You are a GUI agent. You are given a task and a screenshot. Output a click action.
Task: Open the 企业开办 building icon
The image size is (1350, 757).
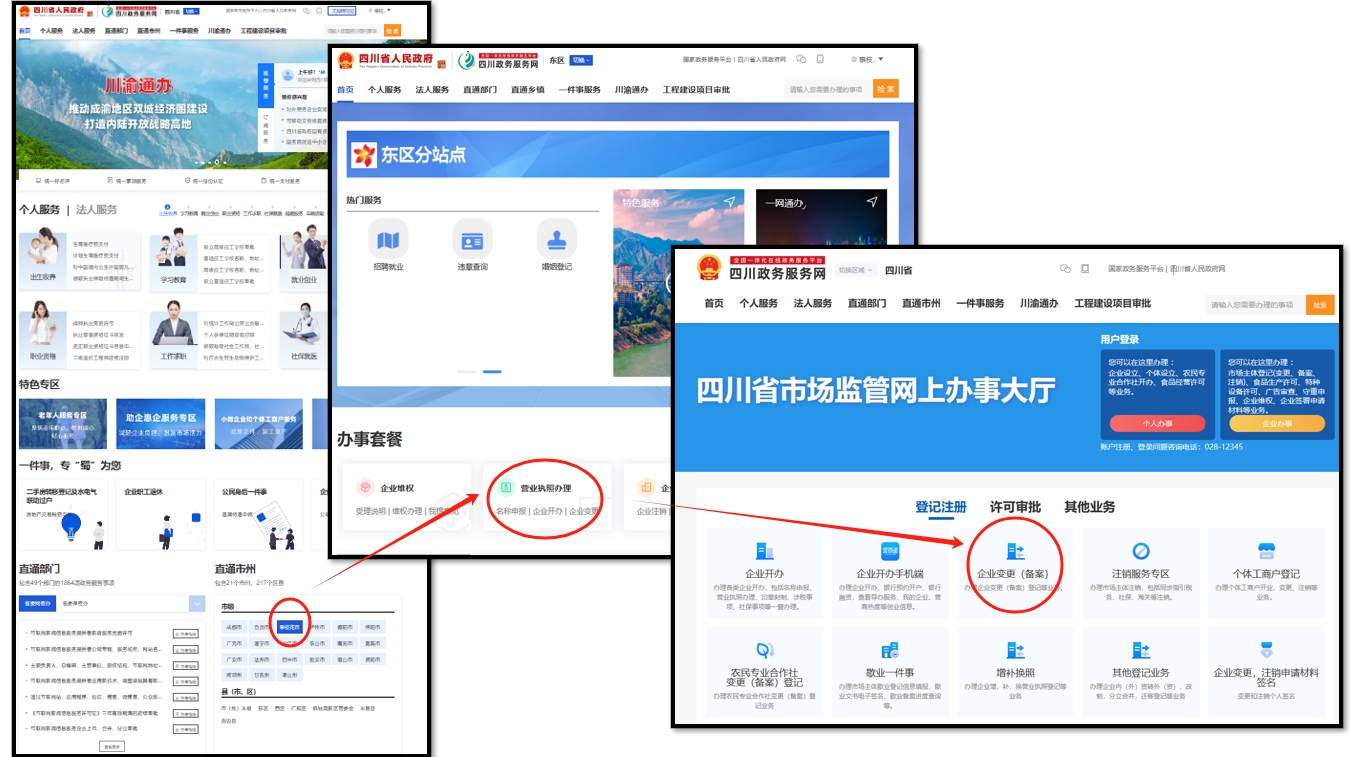click(764, 551)
